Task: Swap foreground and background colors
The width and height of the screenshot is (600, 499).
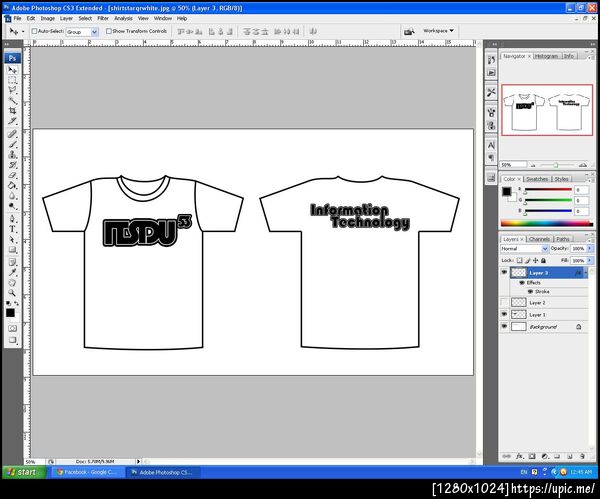Action: [16, 303]
